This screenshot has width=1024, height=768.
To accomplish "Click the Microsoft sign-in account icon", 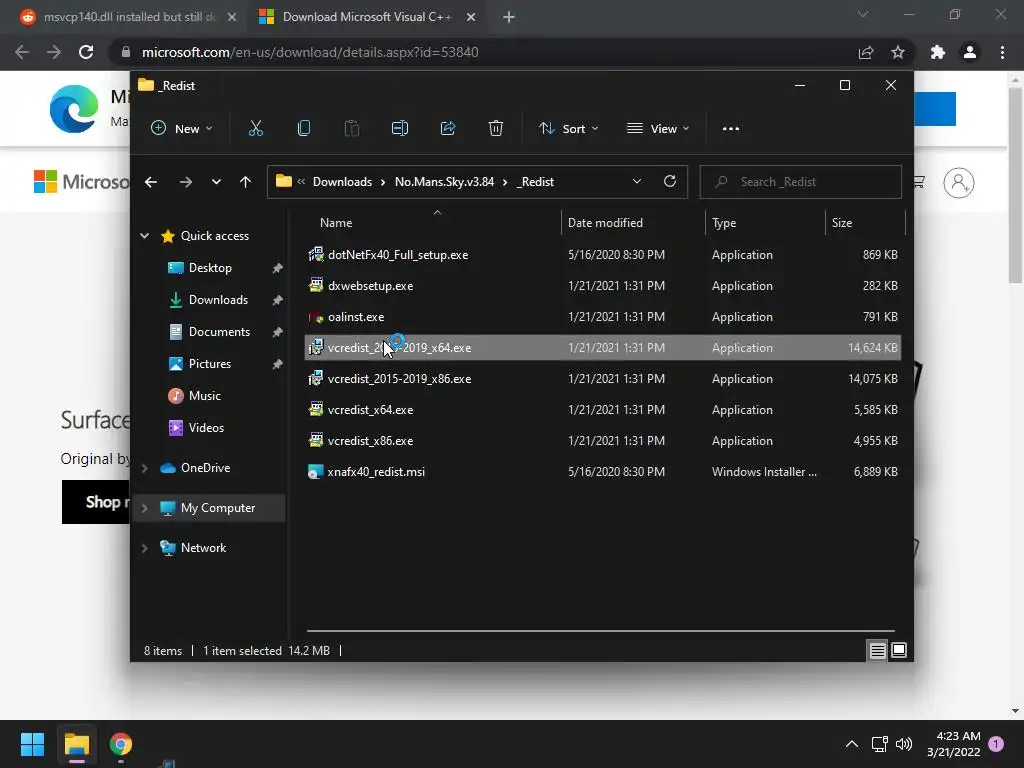I will pos(959,183).
